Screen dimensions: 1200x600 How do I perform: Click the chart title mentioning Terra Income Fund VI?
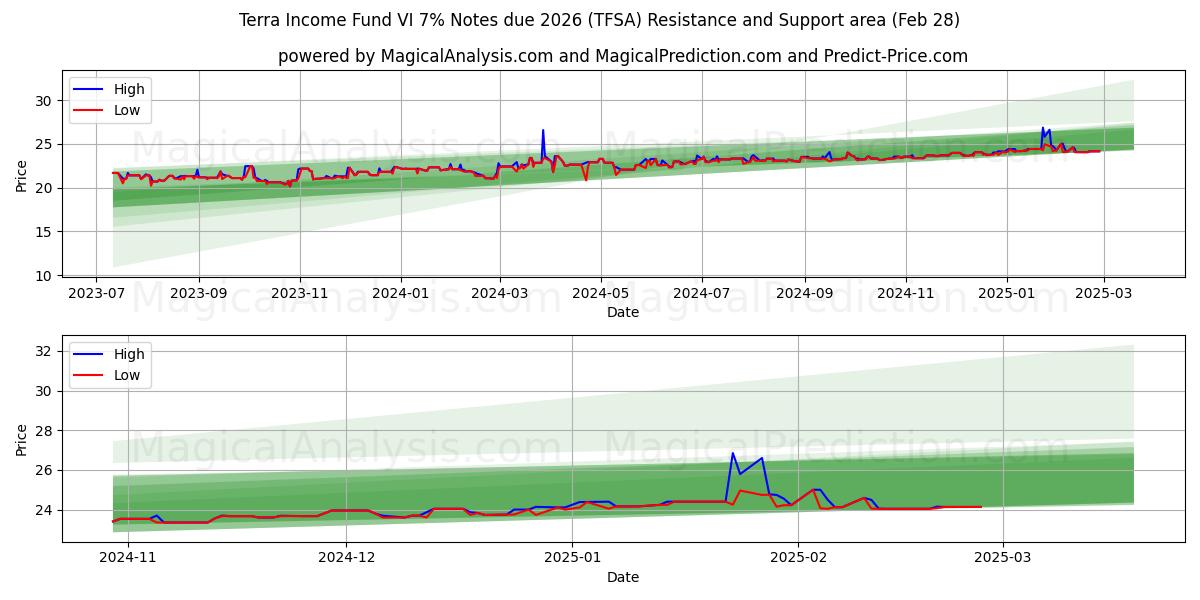[x=600, y=20]
